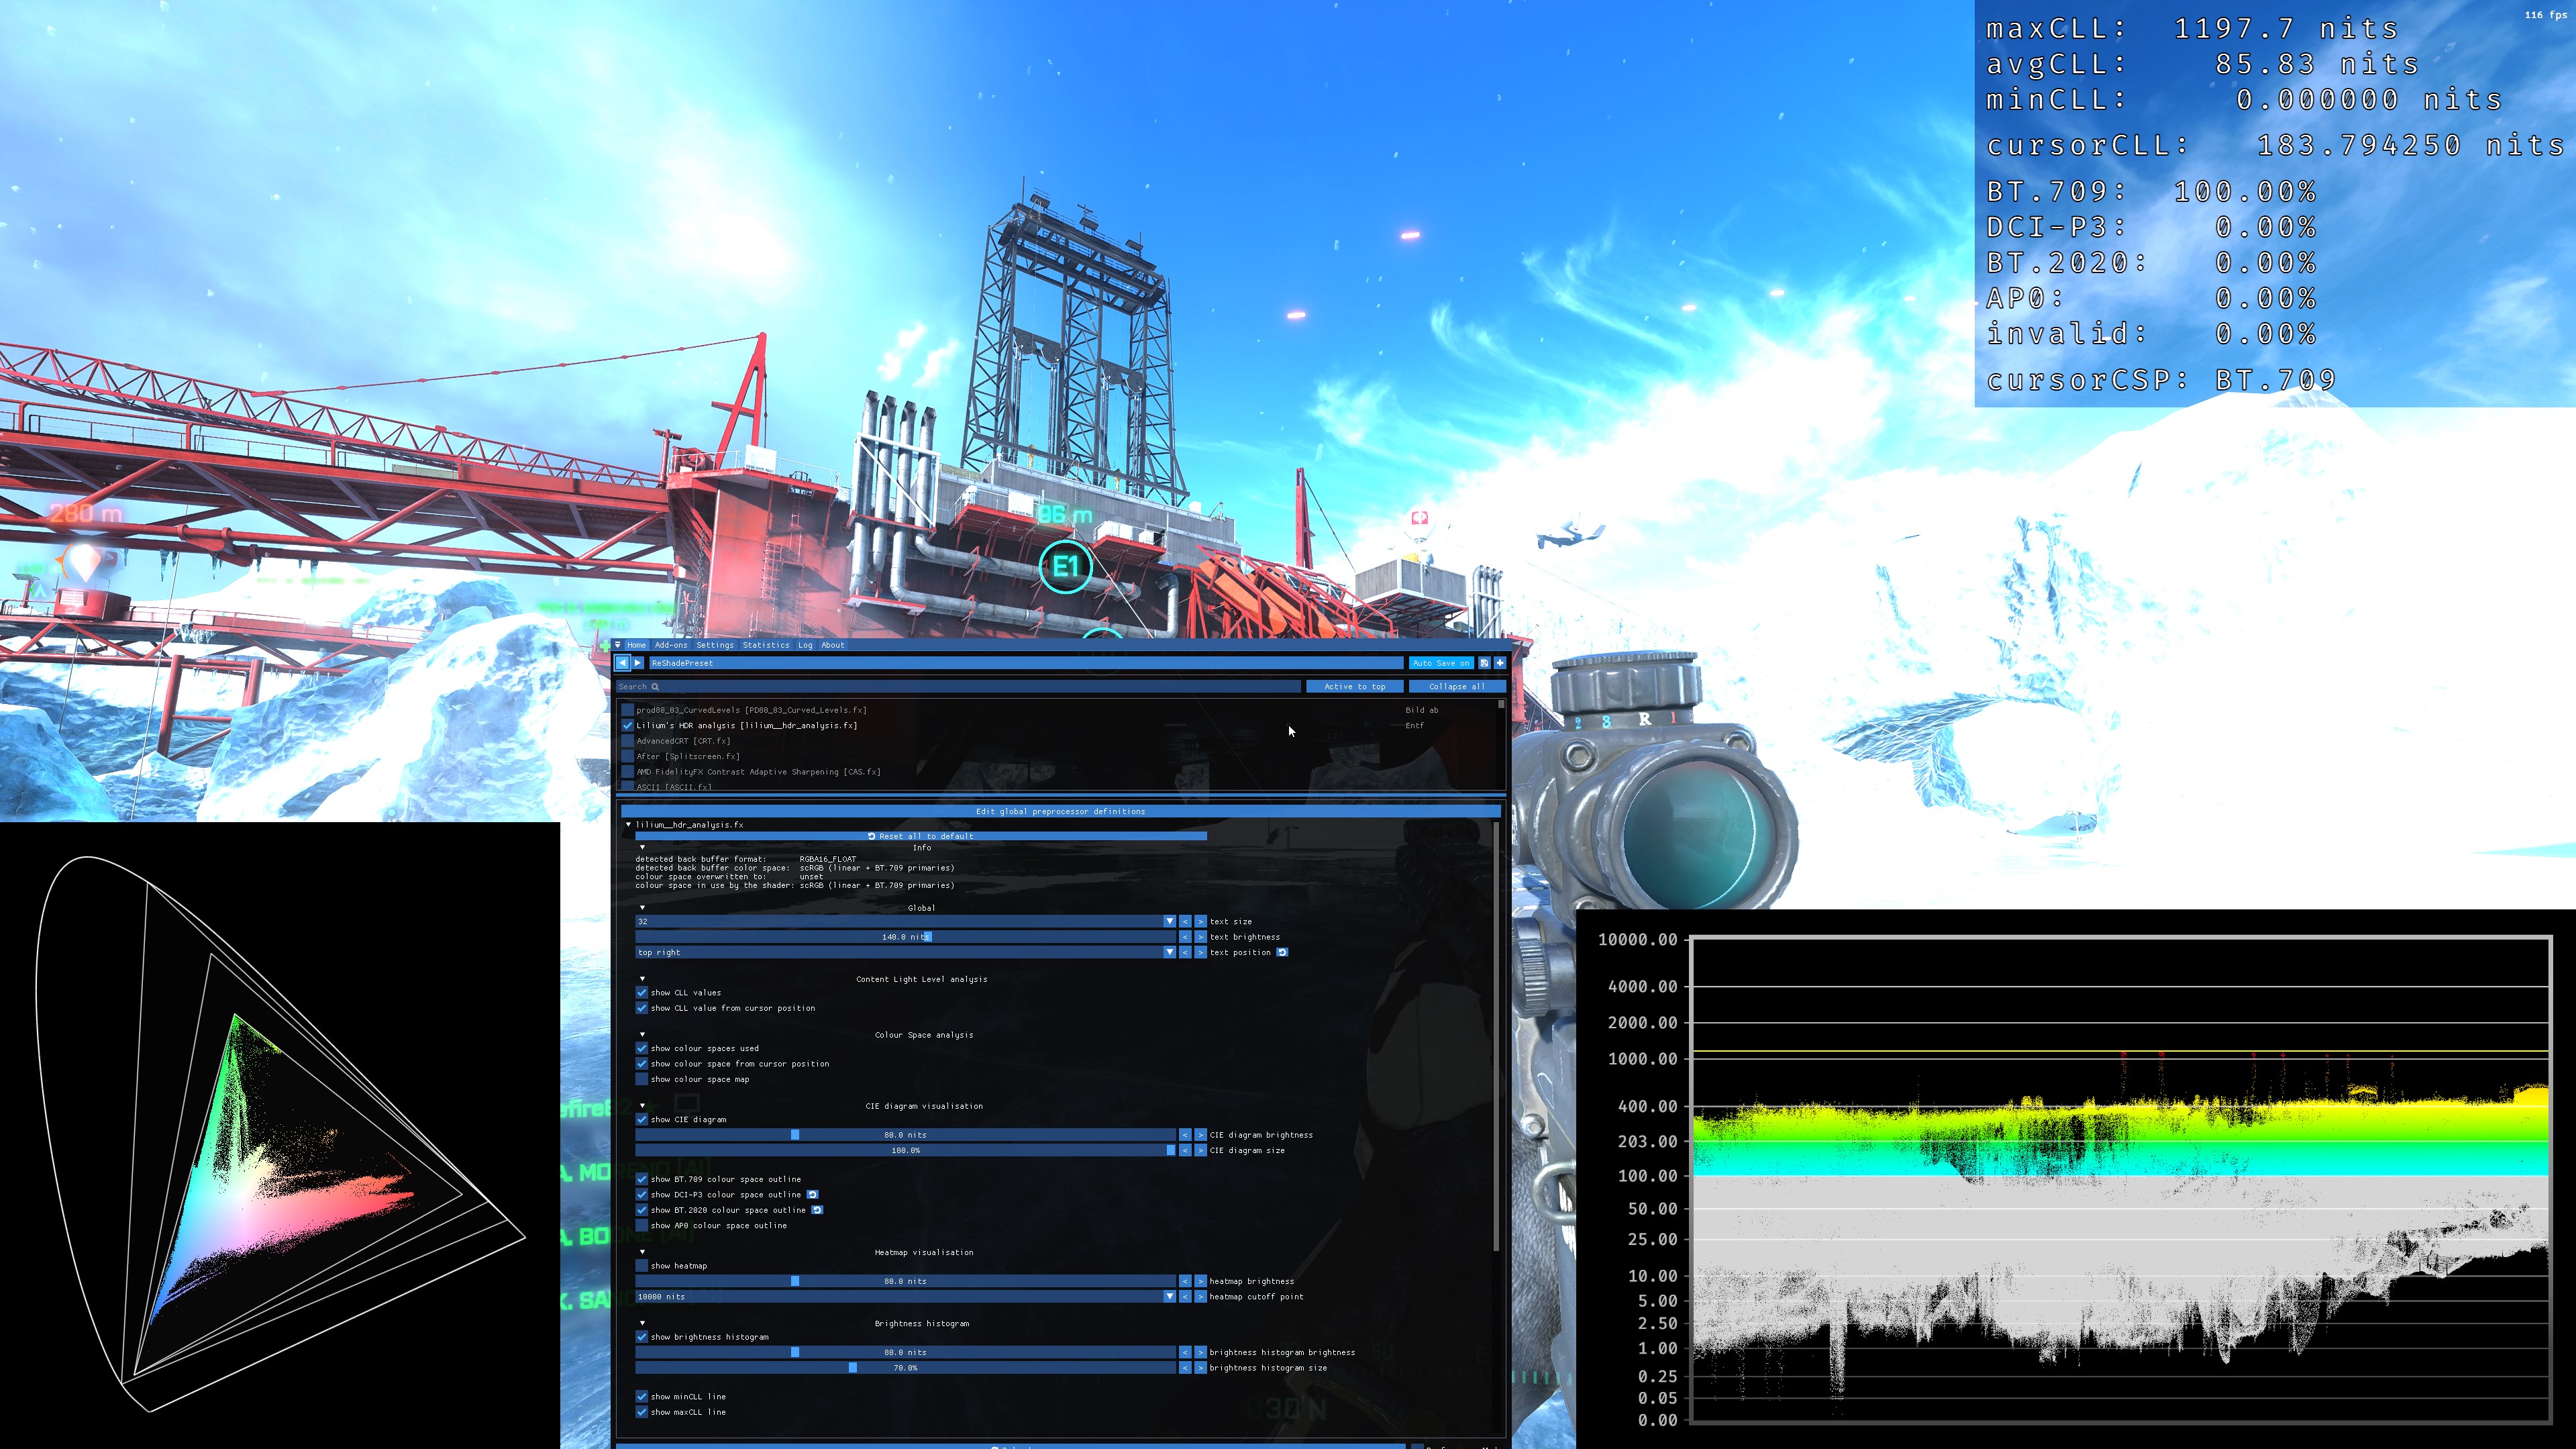This screenshot has width=2576, height=1449.
Task: Reset text position to default
Action: 1283,952
